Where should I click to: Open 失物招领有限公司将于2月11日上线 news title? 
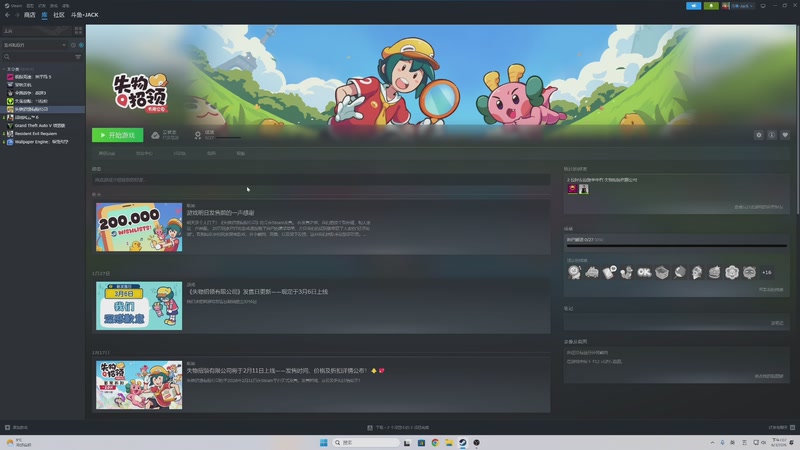click(277, 371)
